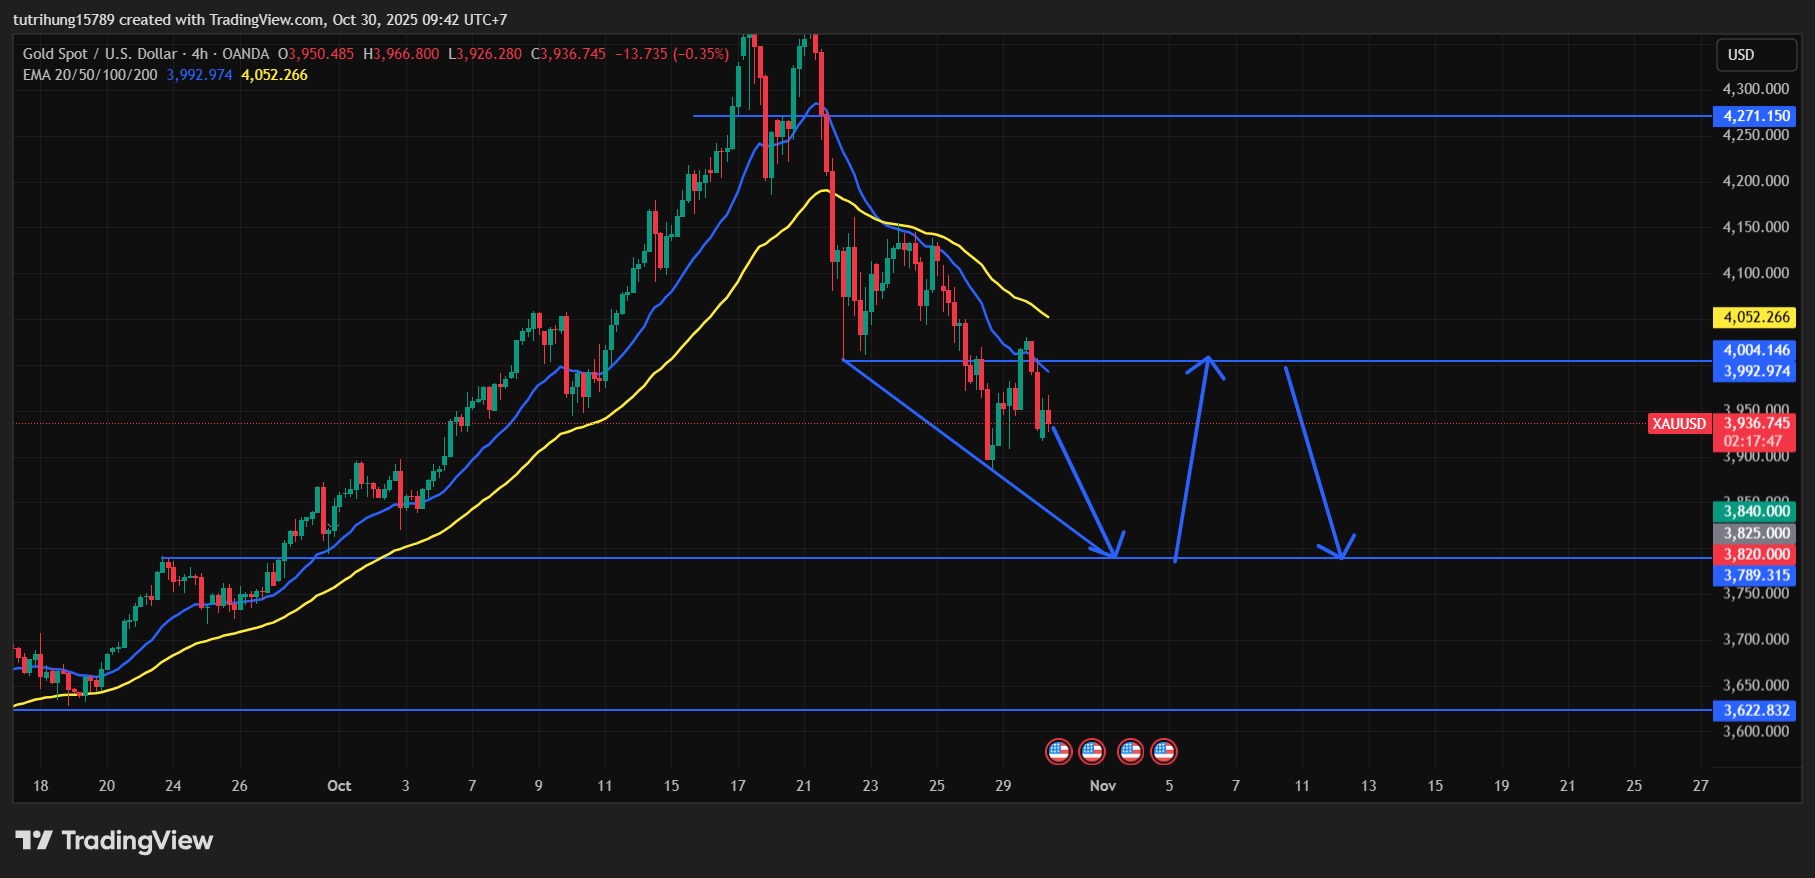Click the Gold Spot / U.S. Dollar title
Screen dimensions: 1815x878
[x=100, y=54]
